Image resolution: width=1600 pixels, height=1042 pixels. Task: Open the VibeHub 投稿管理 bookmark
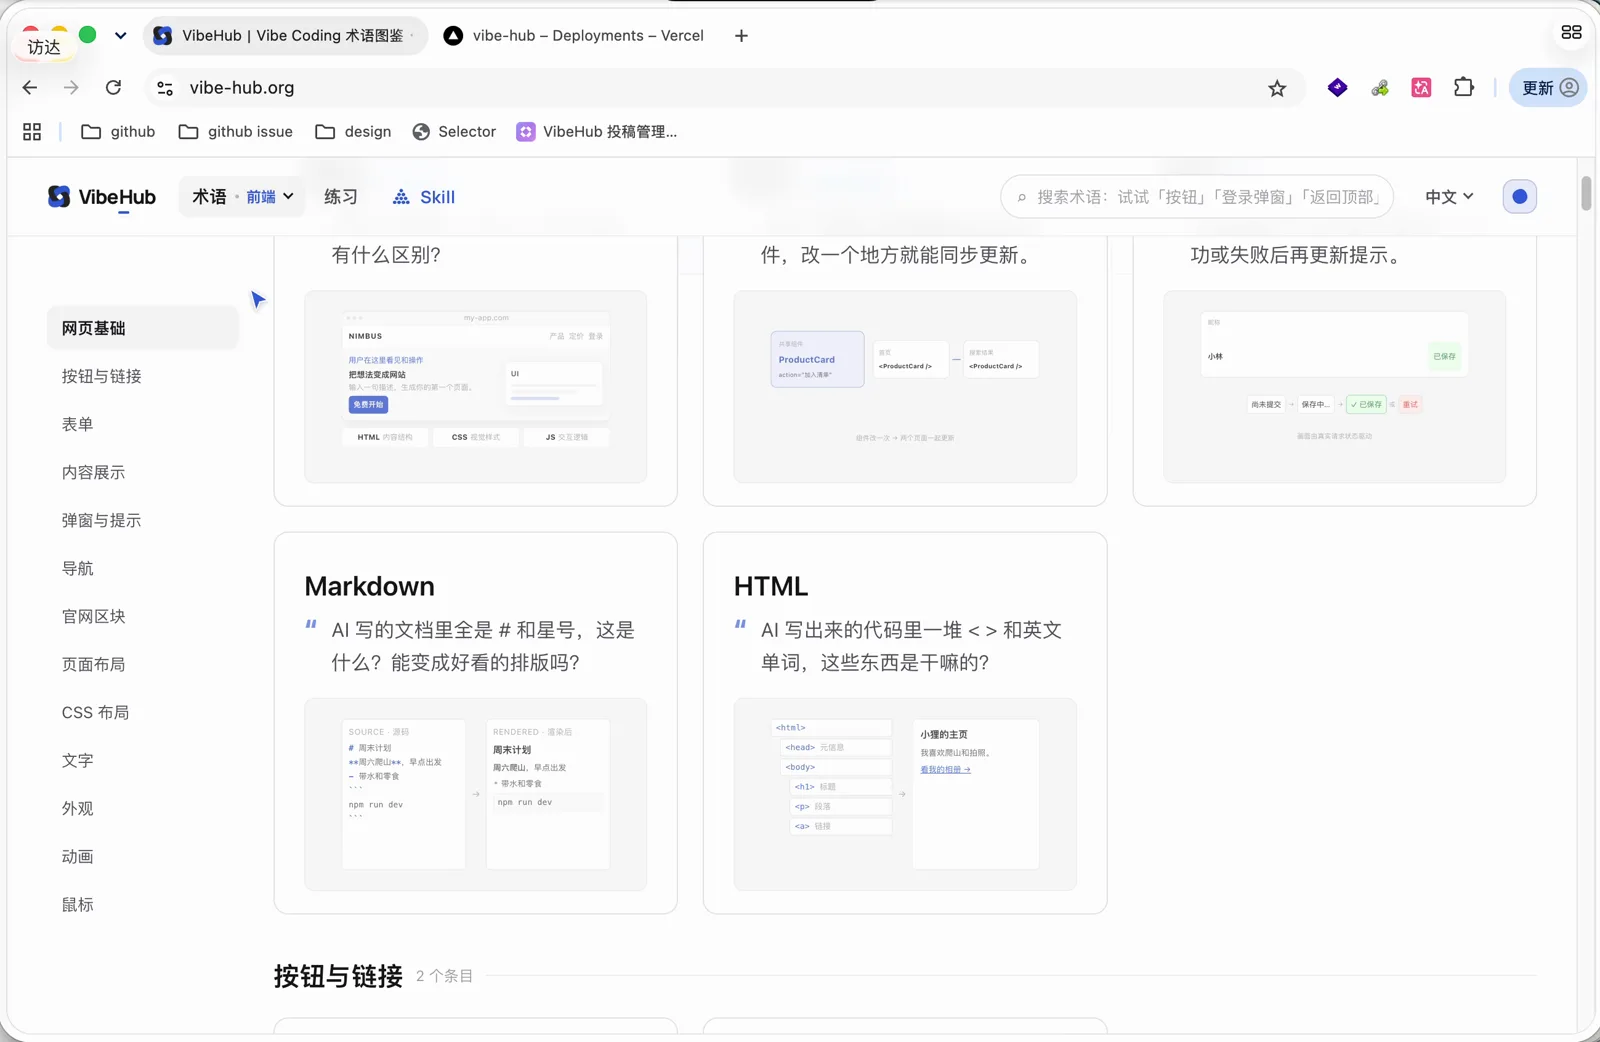coord(597,132)
